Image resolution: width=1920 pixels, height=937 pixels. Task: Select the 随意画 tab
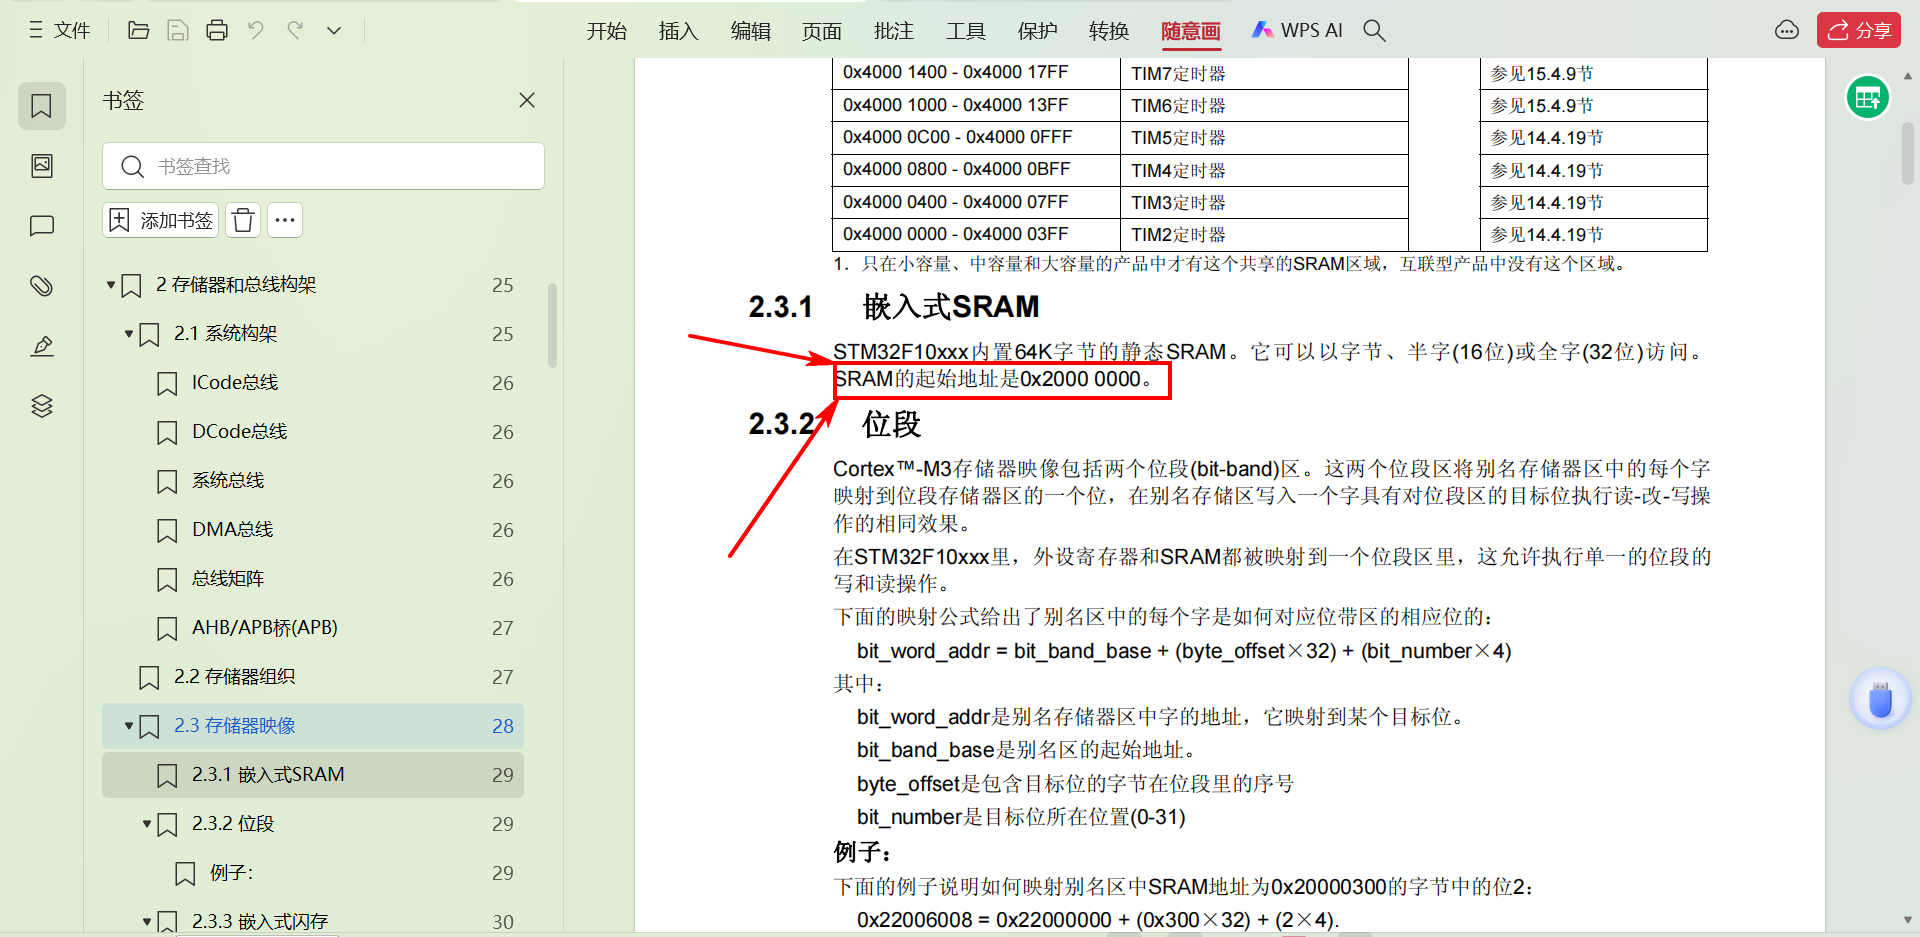[x=1190, y=31]
